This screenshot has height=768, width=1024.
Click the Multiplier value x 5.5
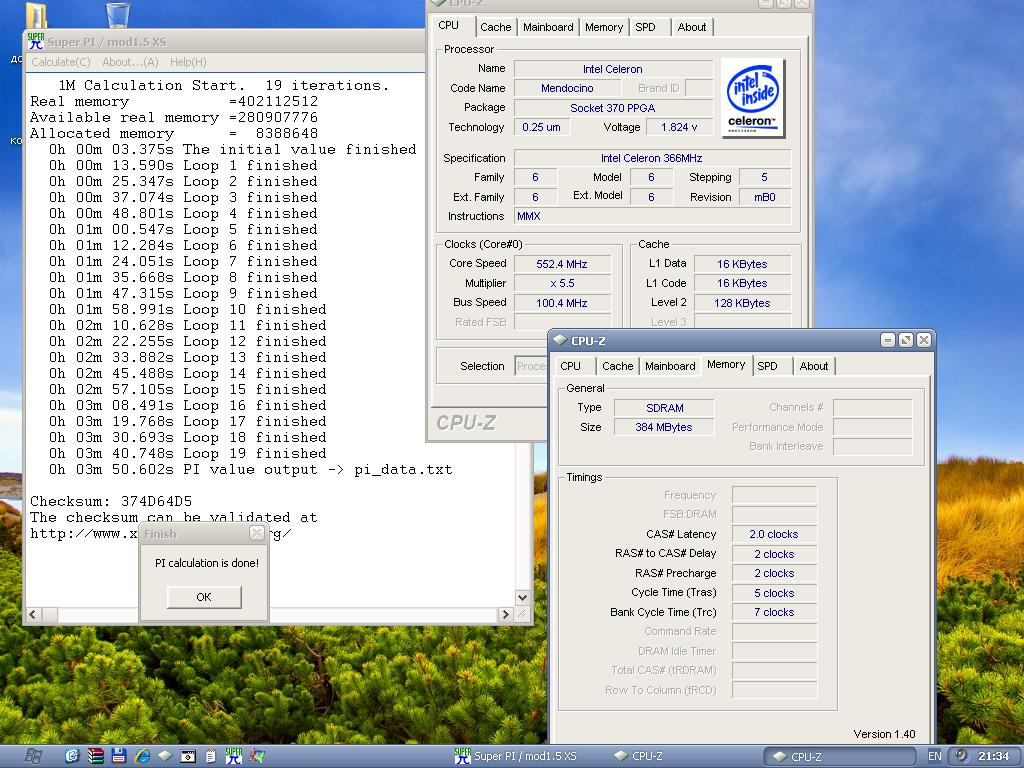click(x=562, y=283)
